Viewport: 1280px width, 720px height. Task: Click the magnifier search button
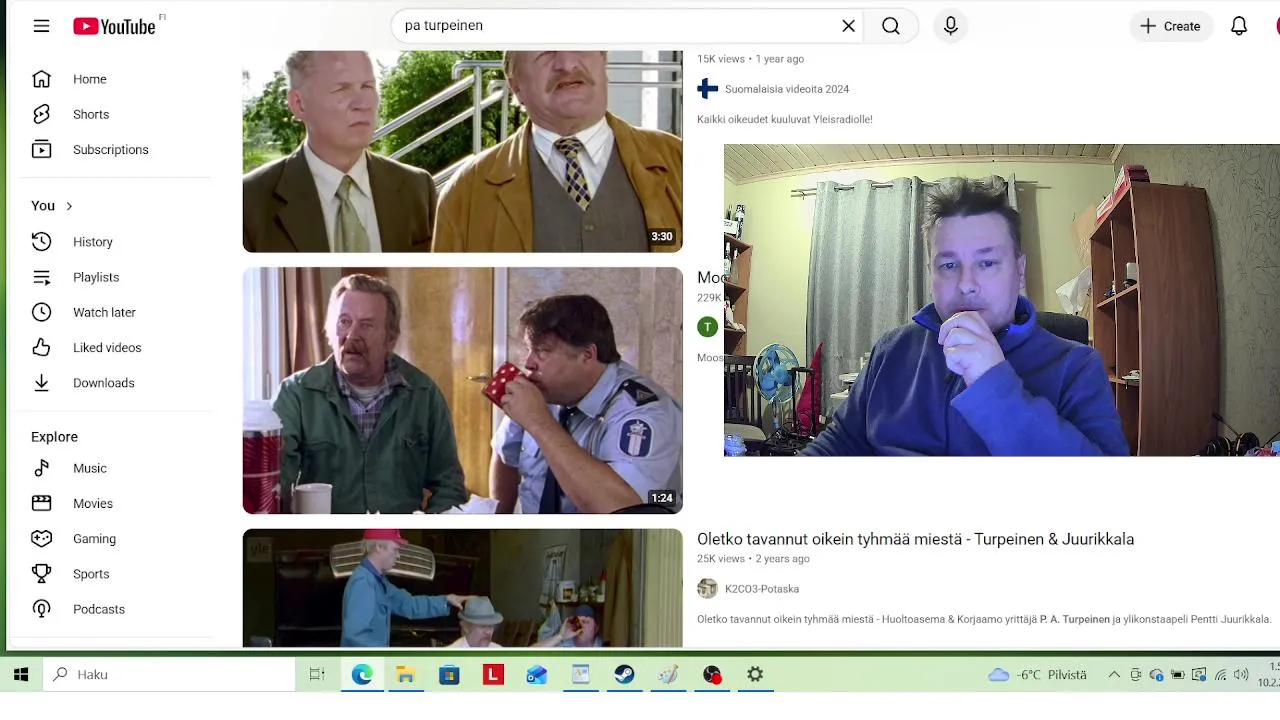(x=891, y=26)
